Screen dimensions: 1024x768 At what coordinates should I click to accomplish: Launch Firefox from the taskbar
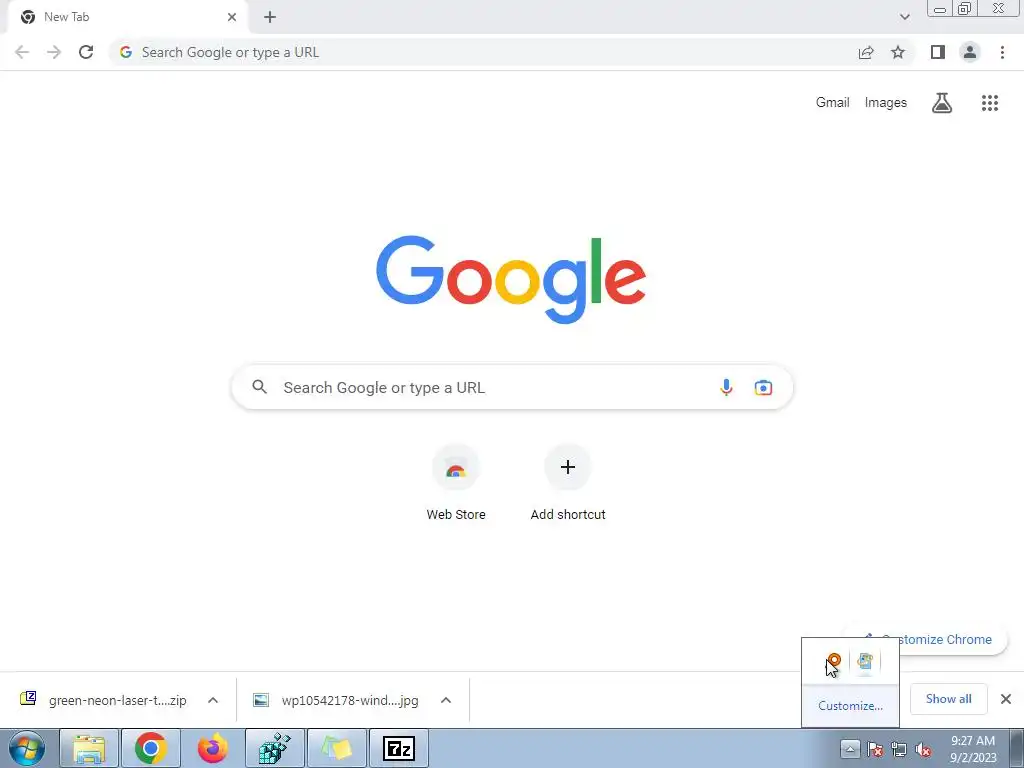(213, 748)
